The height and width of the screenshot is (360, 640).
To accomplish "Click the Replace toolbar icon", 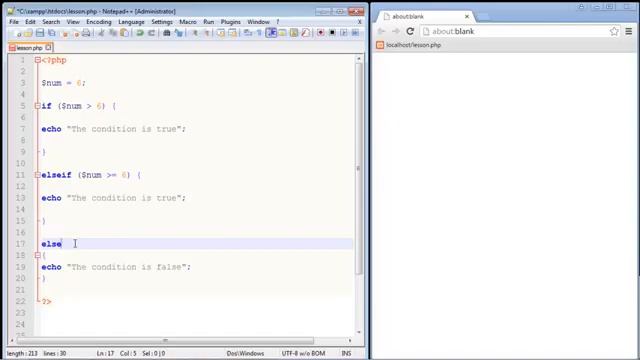I will pos(178,33).
